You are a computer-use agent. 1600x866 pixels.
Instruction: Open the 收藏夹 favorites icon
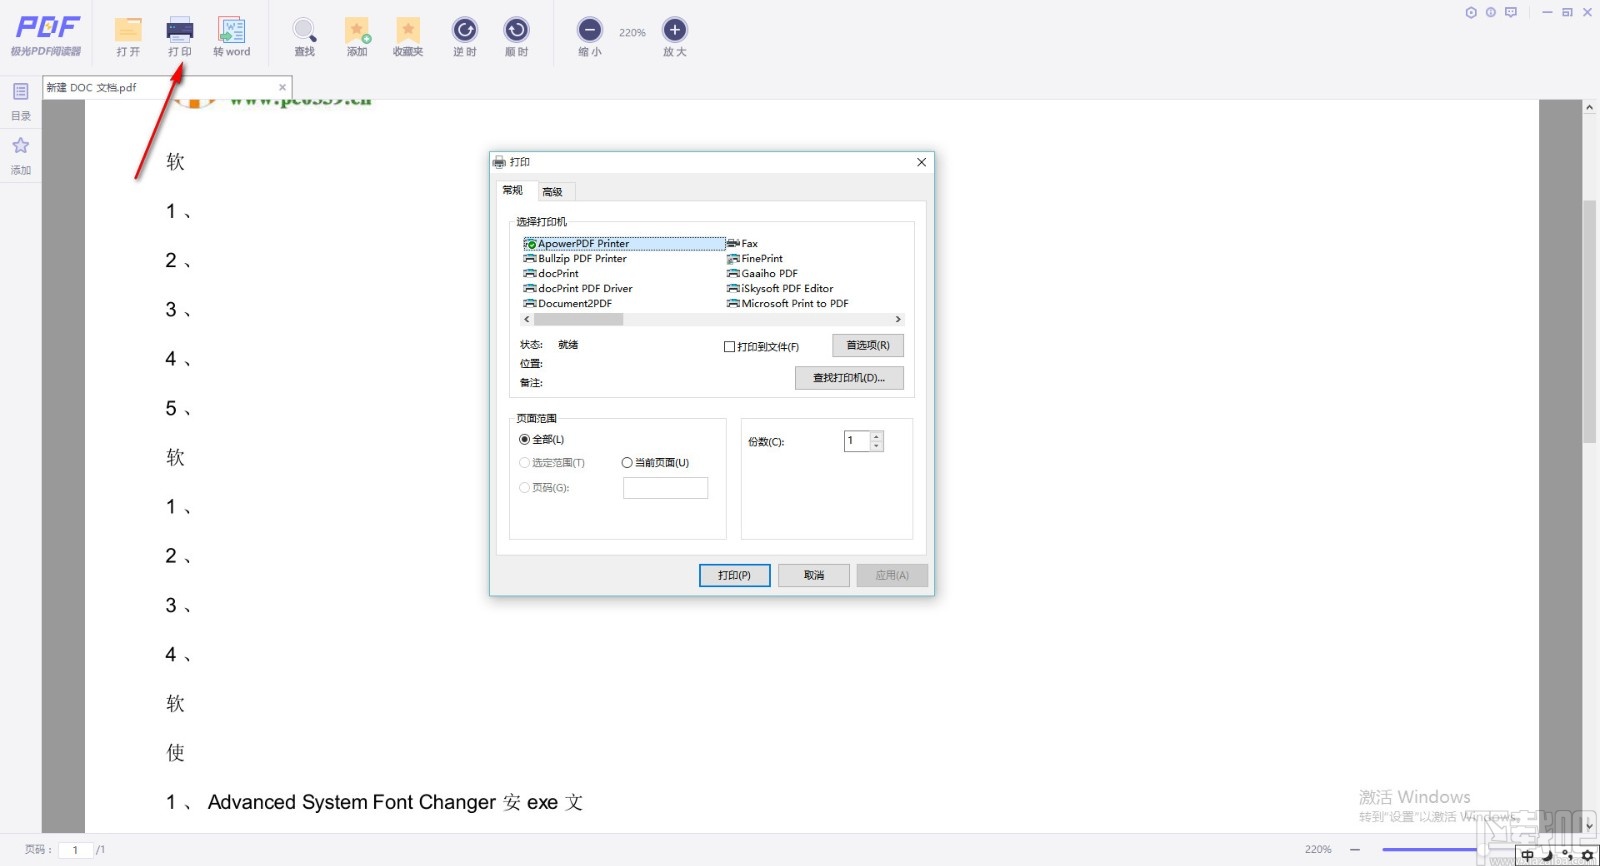[x=408, y=37]
